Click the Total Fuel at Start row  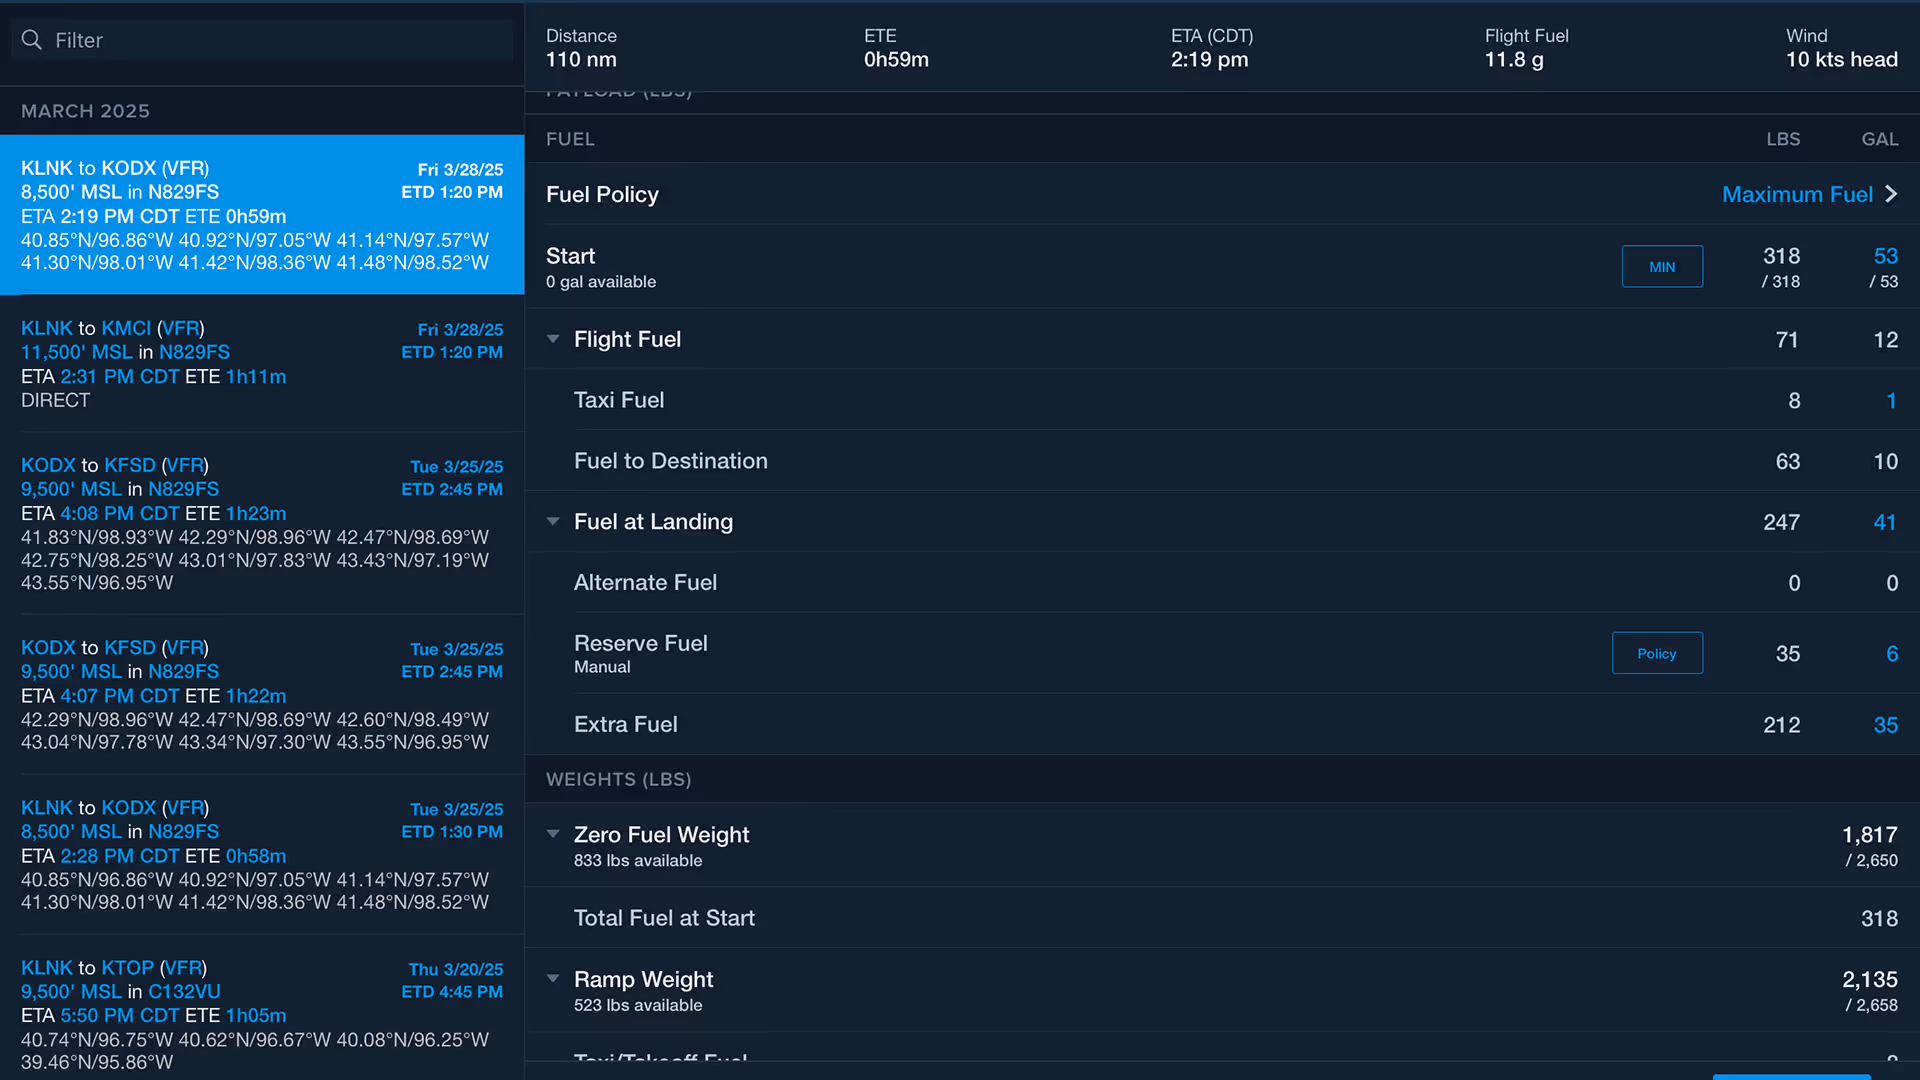tap(1222, 918)
